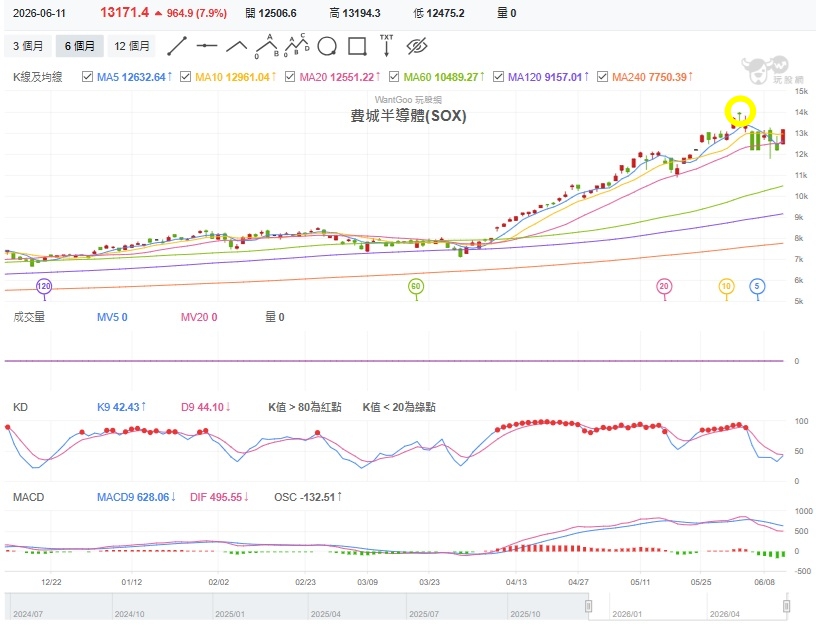Select the 0-A-B wave drawing tool
816x625 pixels.
click(x=267, y=46)
